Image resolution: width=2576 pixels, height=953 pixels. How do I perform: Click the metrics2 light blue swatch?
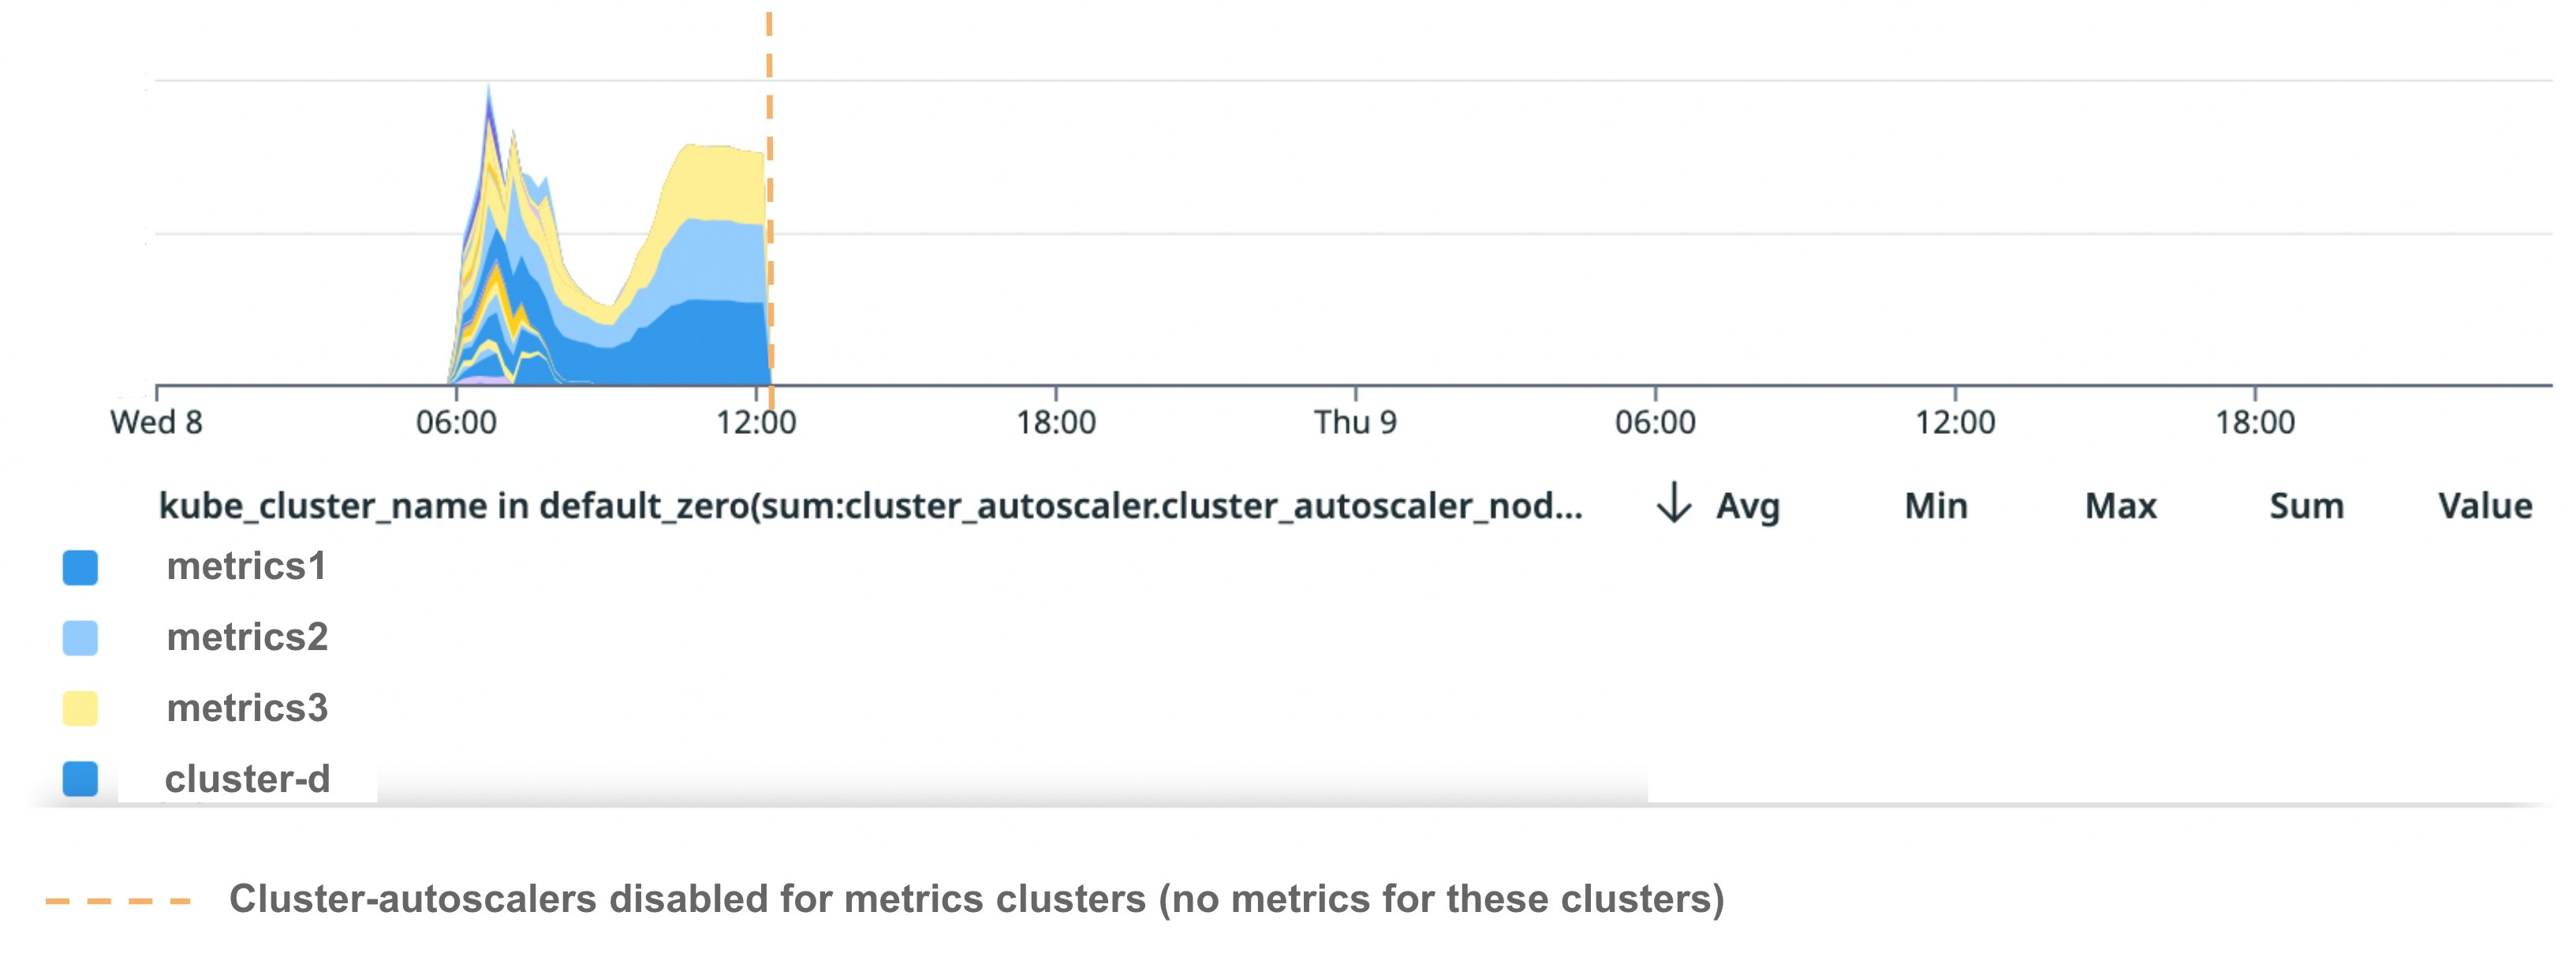[80, 638]
